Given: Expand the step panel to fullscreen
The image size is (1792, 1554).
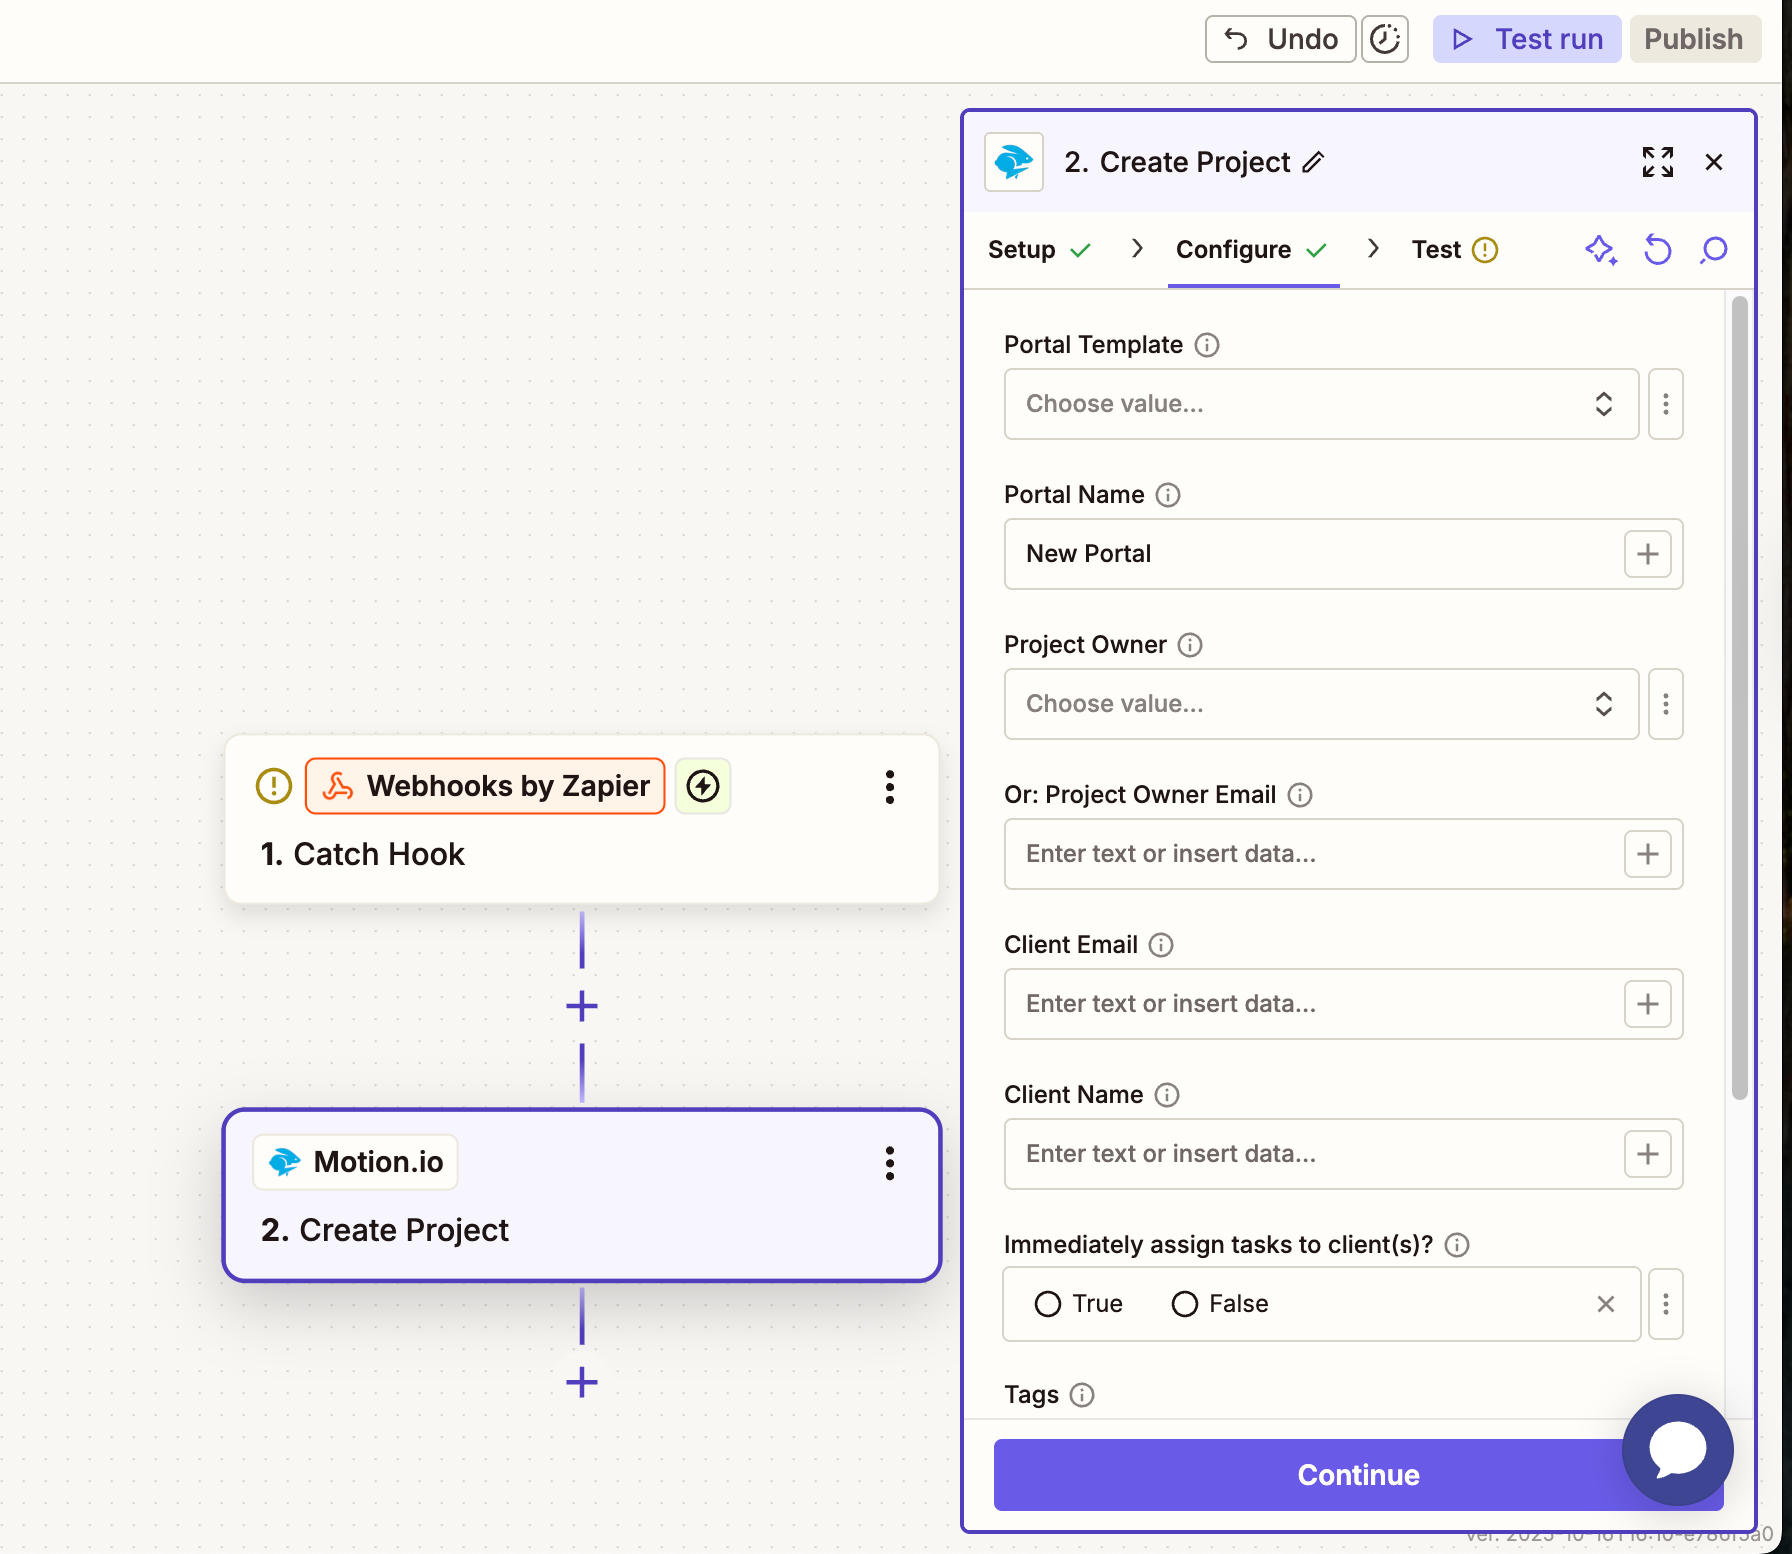Looking at the screenshot, I should pyautogui.click(x=1658, y=162).
